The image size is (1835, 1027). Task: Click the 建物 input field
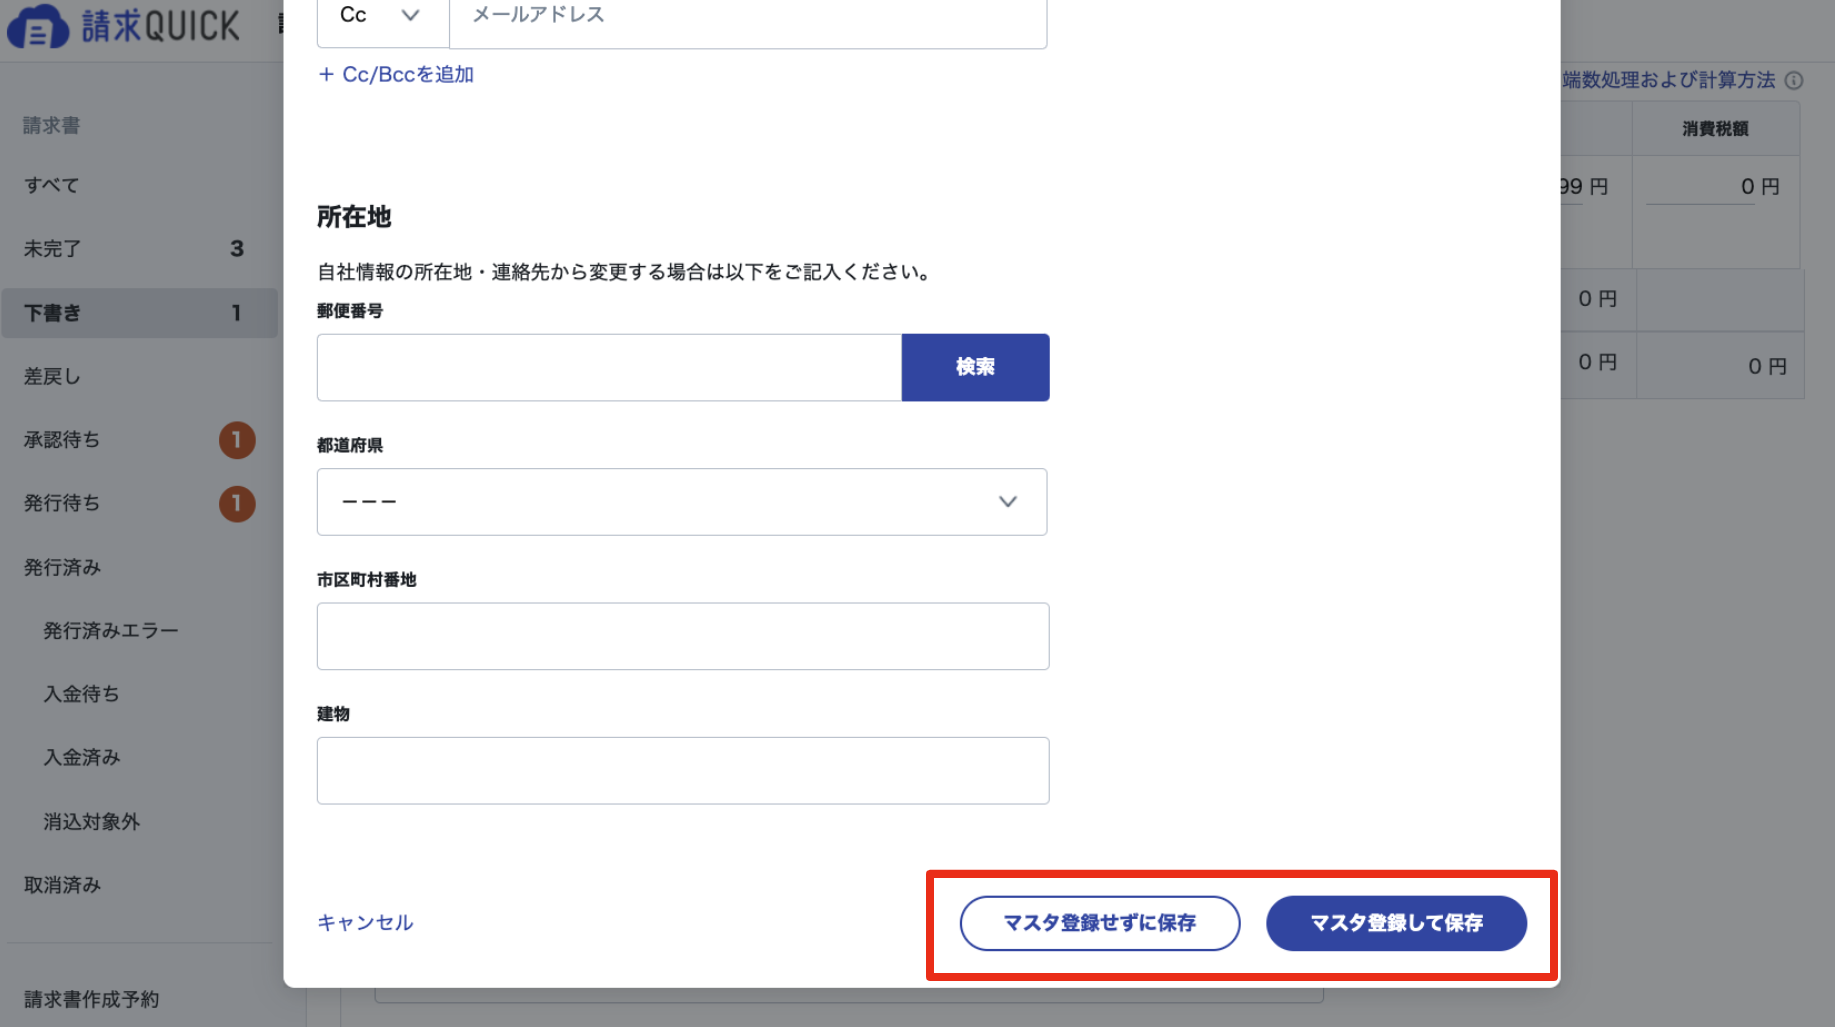pos(683,771)
